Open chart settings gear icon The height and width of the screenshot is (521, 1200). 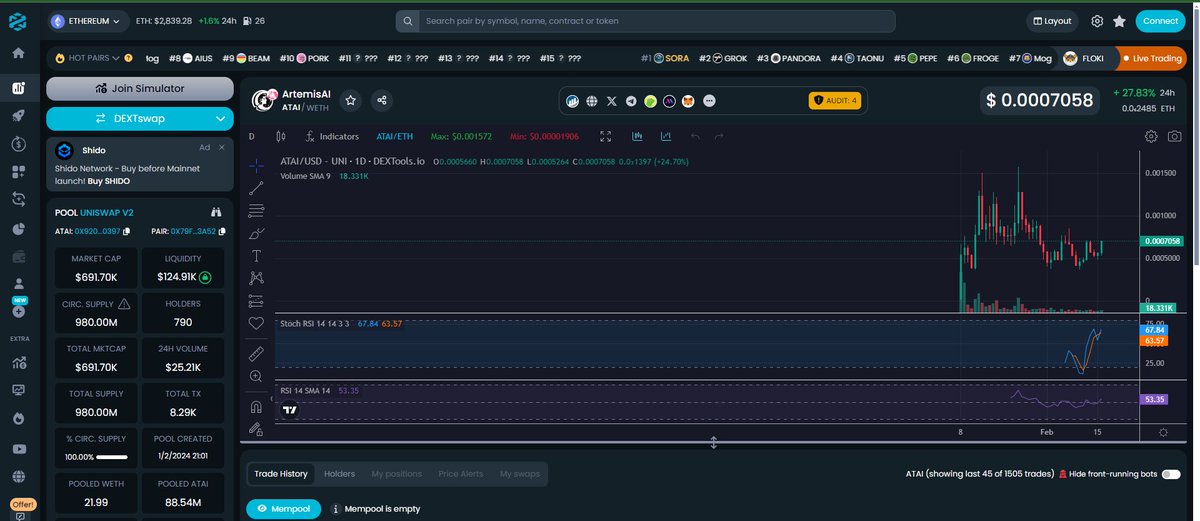1151,136
